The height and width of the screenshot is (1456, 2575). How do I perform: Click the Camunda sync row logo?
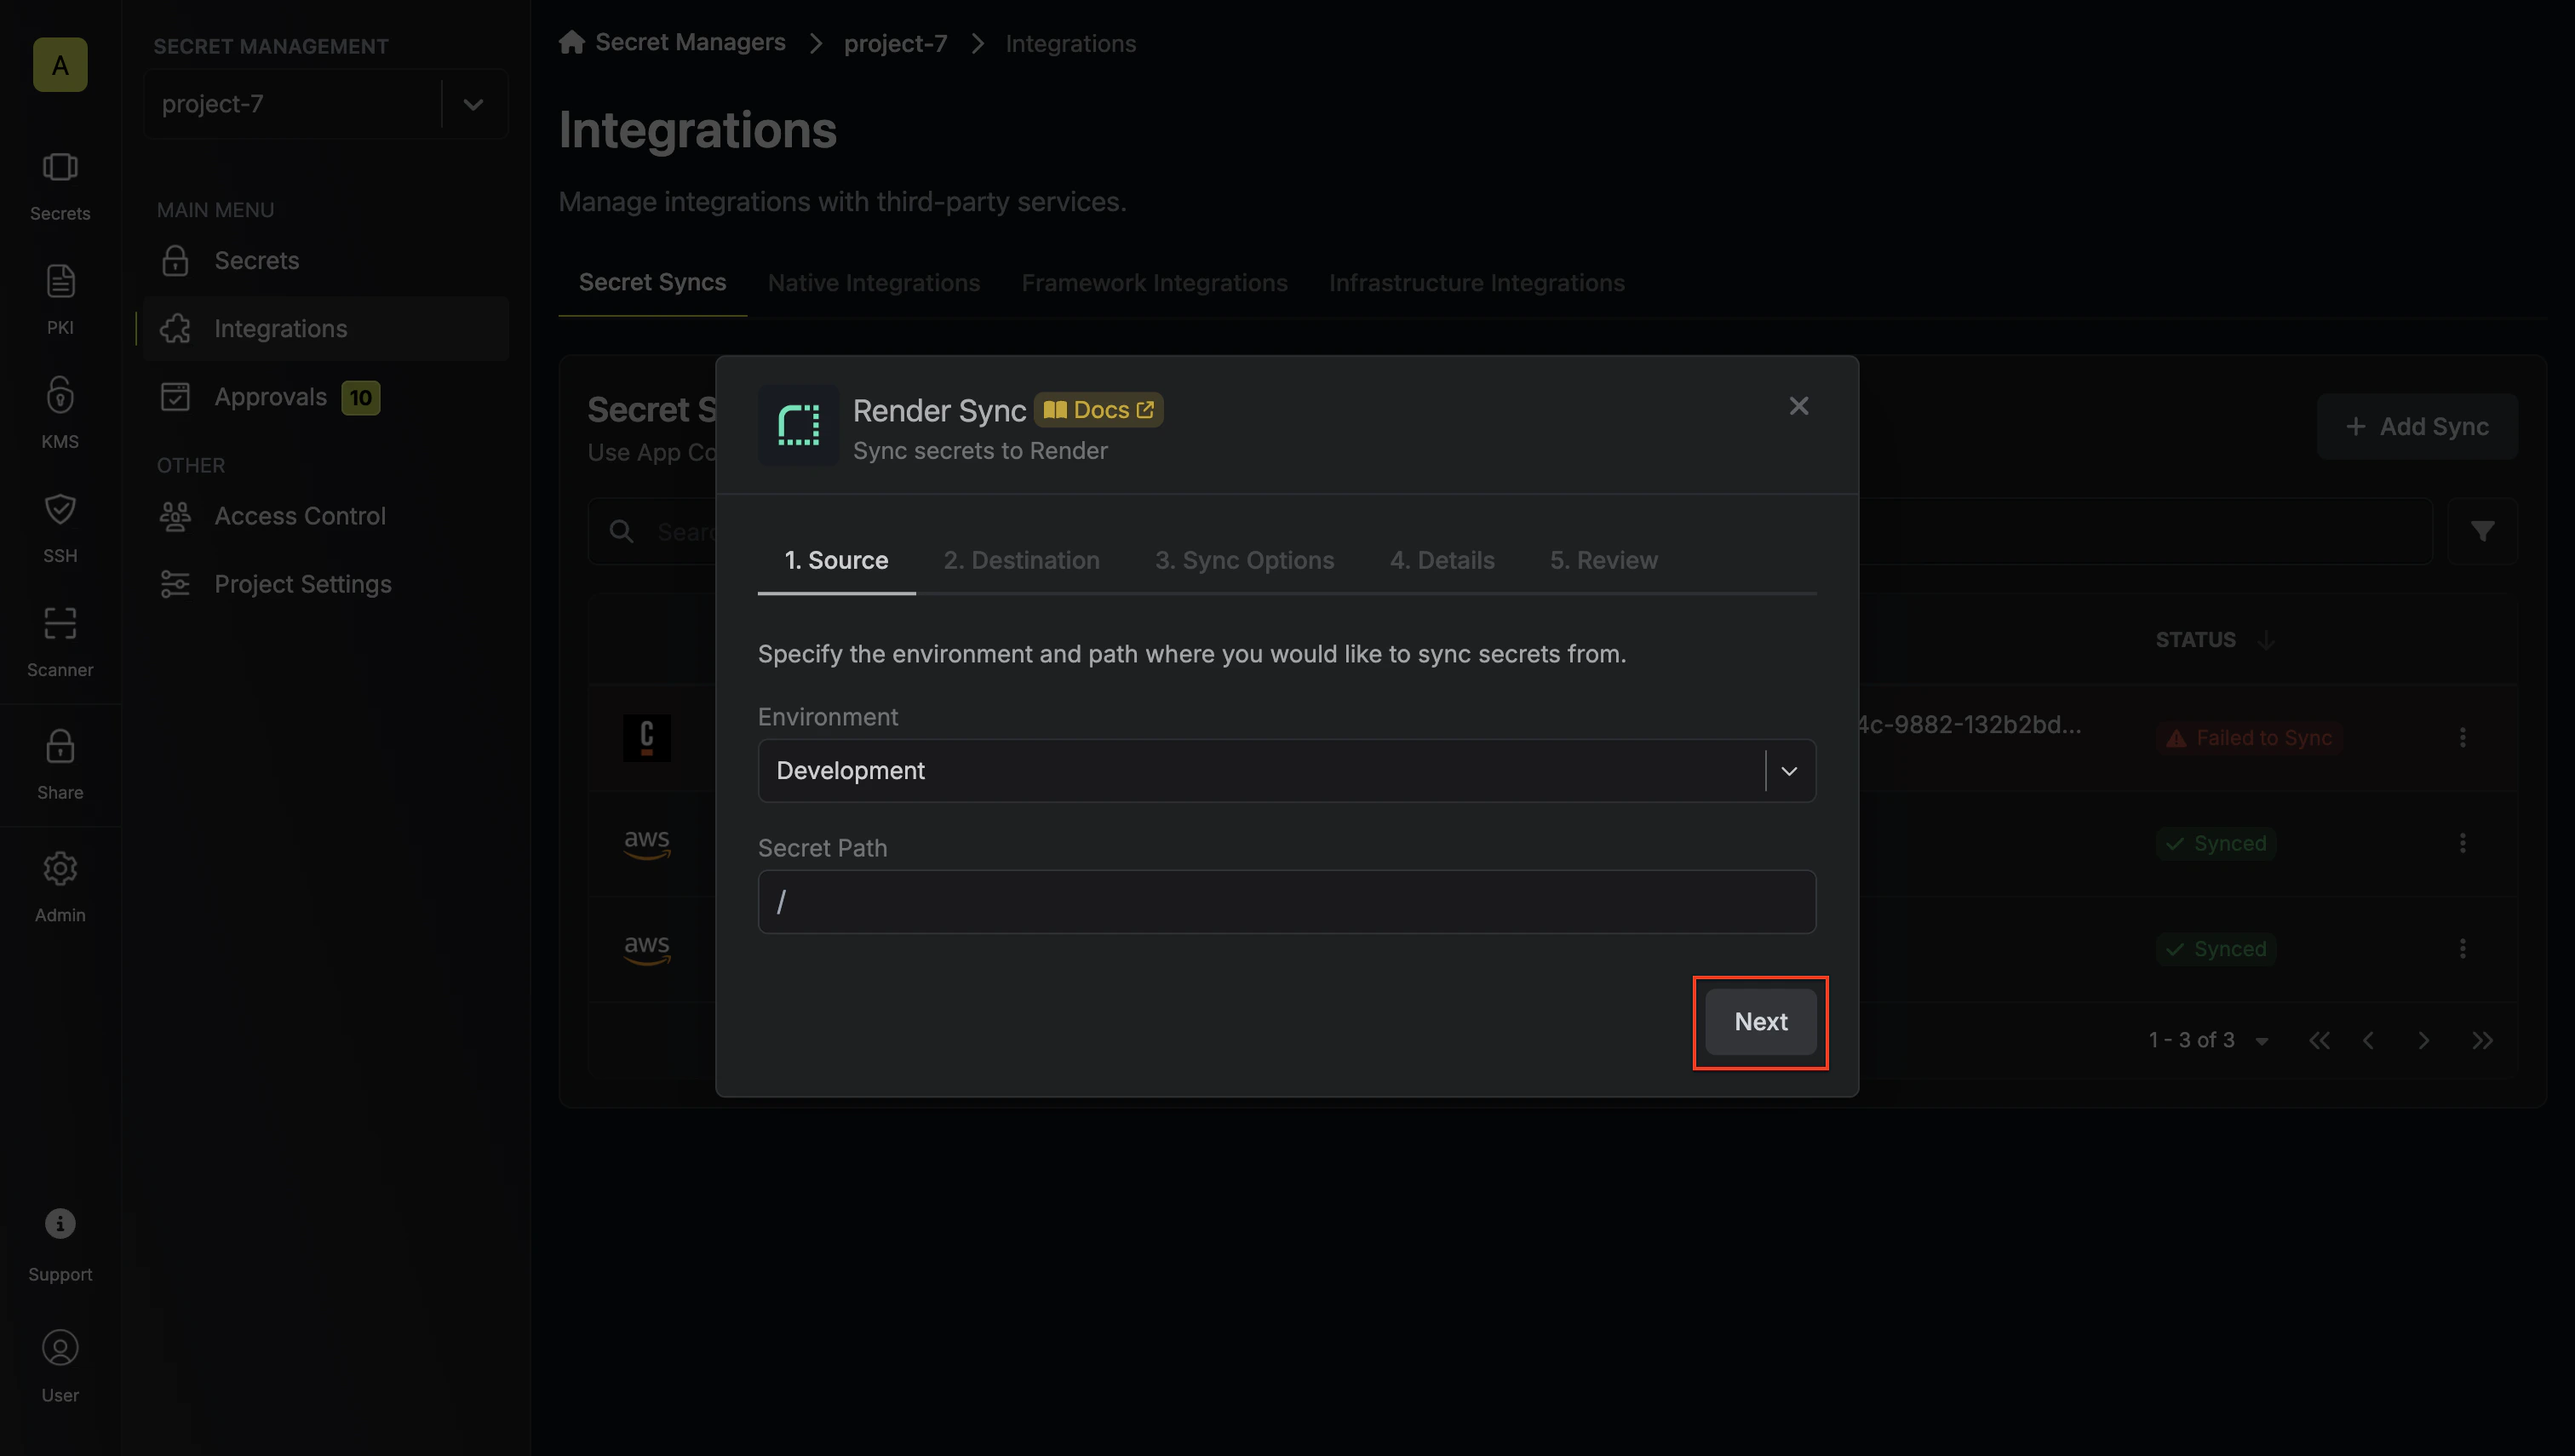click(647, 738)
